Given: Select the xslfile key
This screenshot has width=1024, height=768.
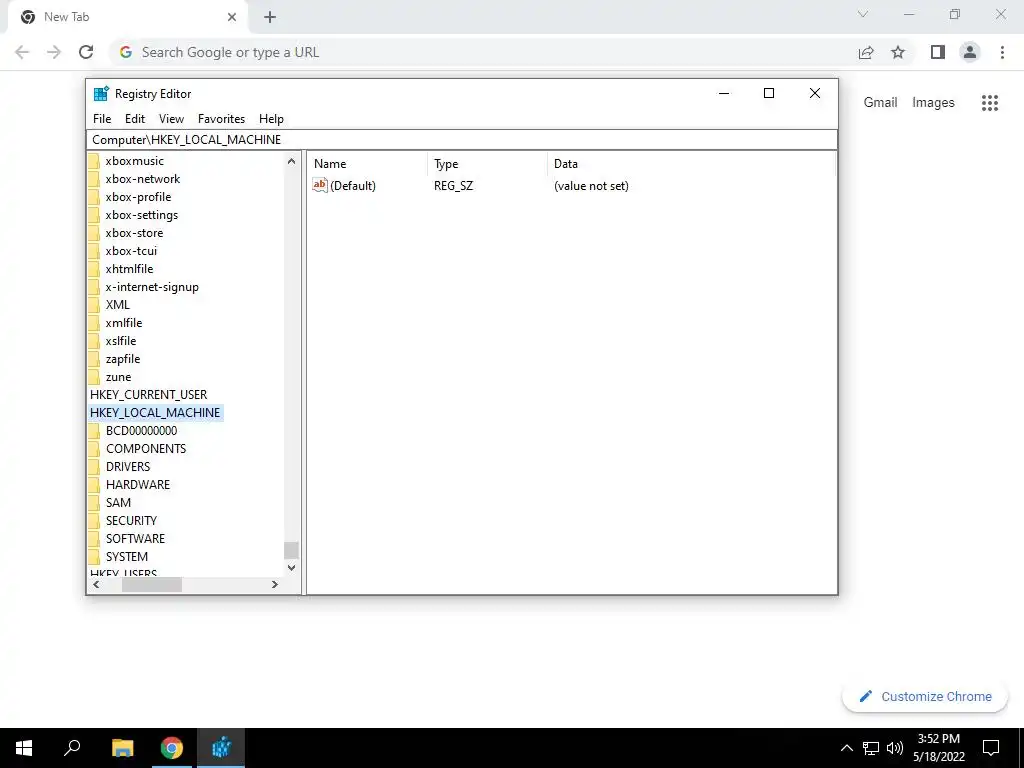Looking at the screenshot, I should pyautogui.click(x=121, y=341).
